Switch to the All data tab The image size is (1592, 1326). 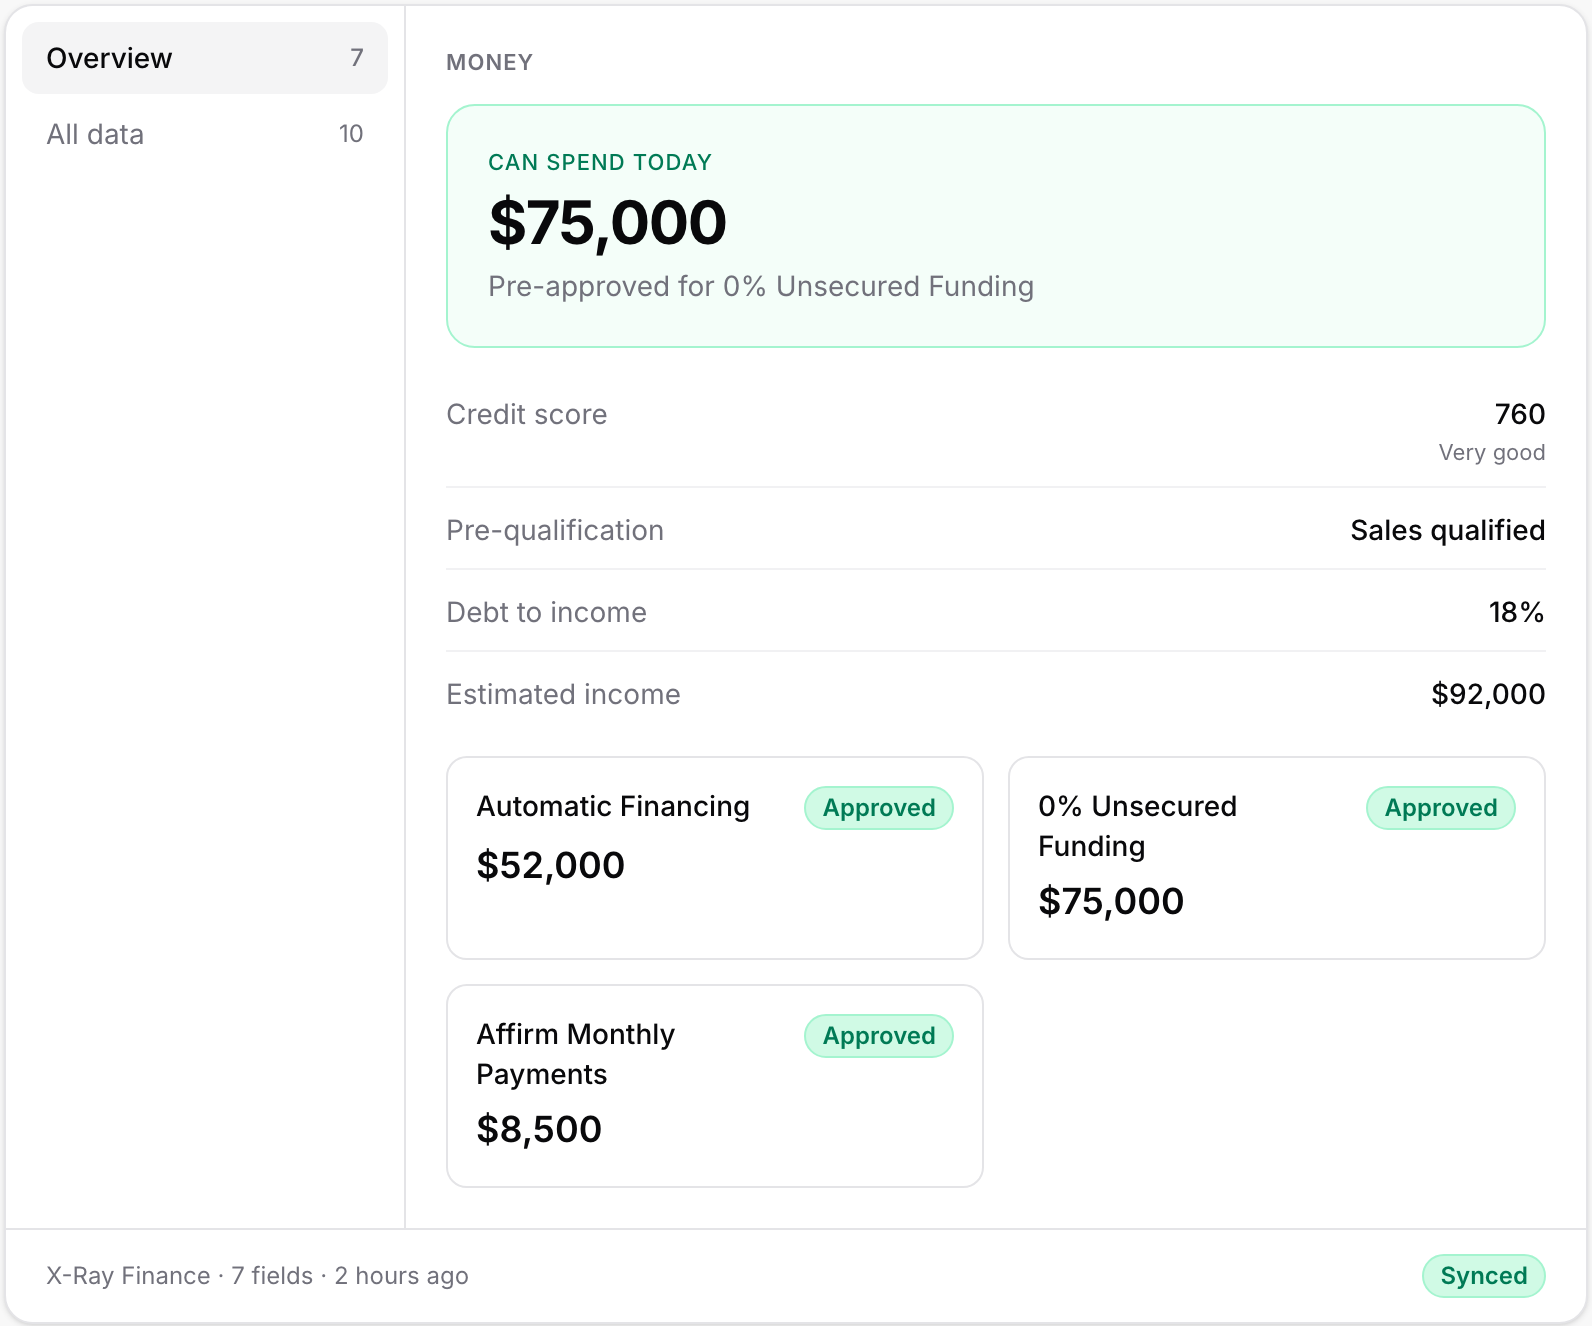coord(205,134)
